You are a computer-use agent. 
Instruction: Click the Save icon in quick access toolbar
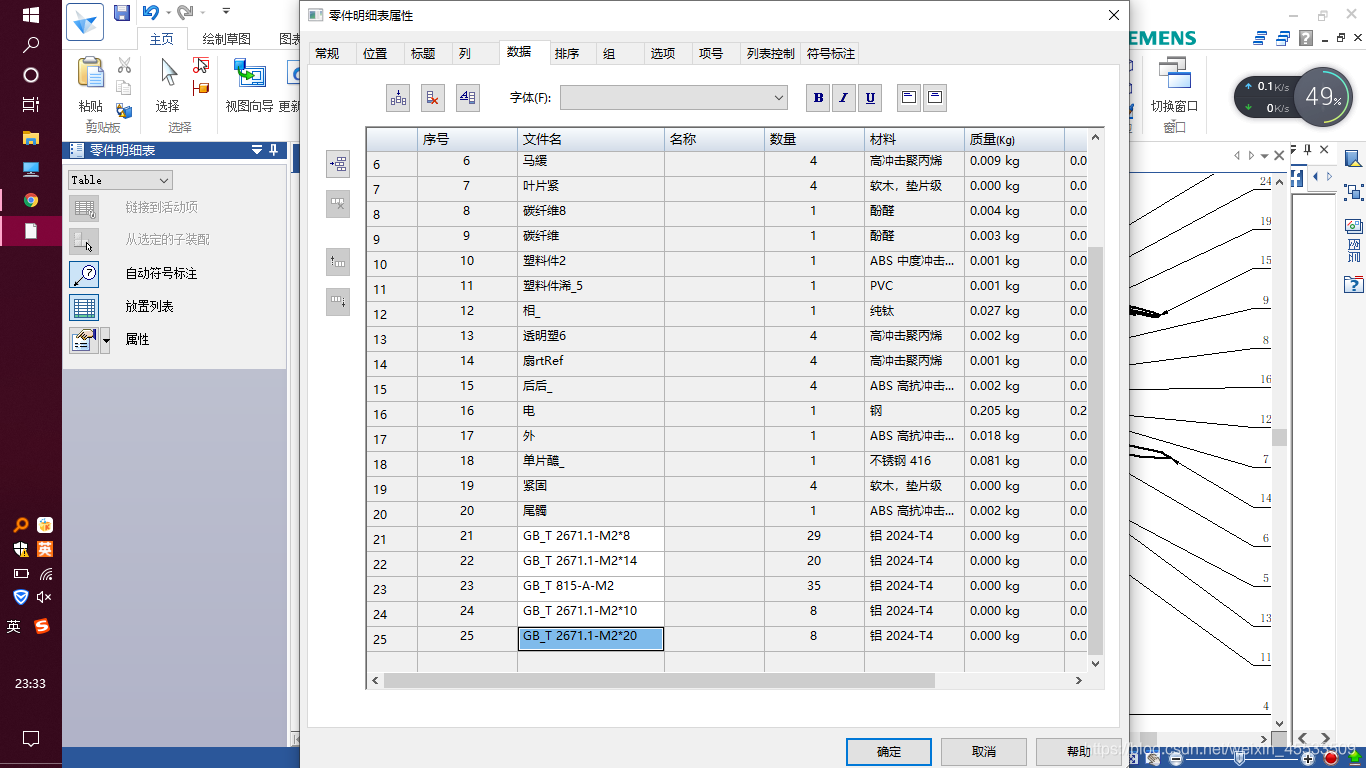pyautogui.click(x=122, y=13)
